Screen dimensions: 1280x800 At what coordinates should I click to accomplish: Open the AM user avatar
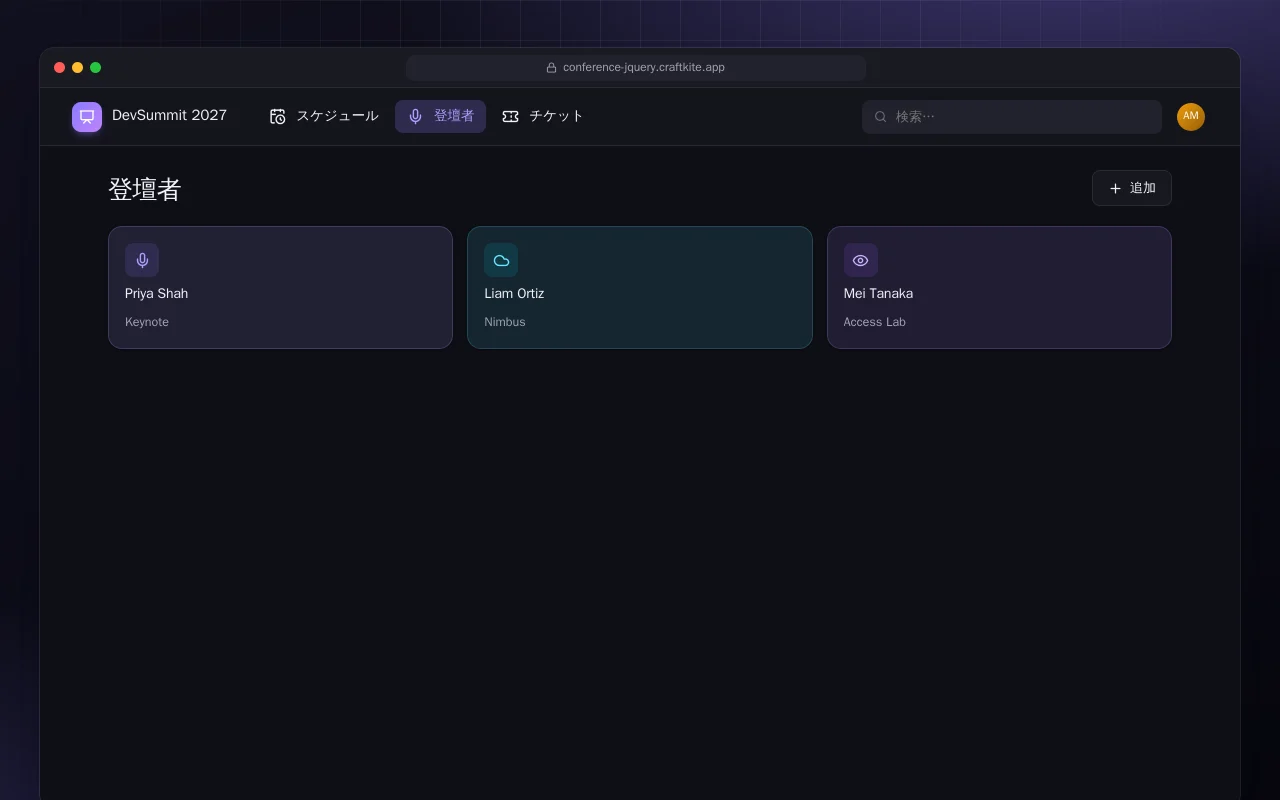[1191, 117]
